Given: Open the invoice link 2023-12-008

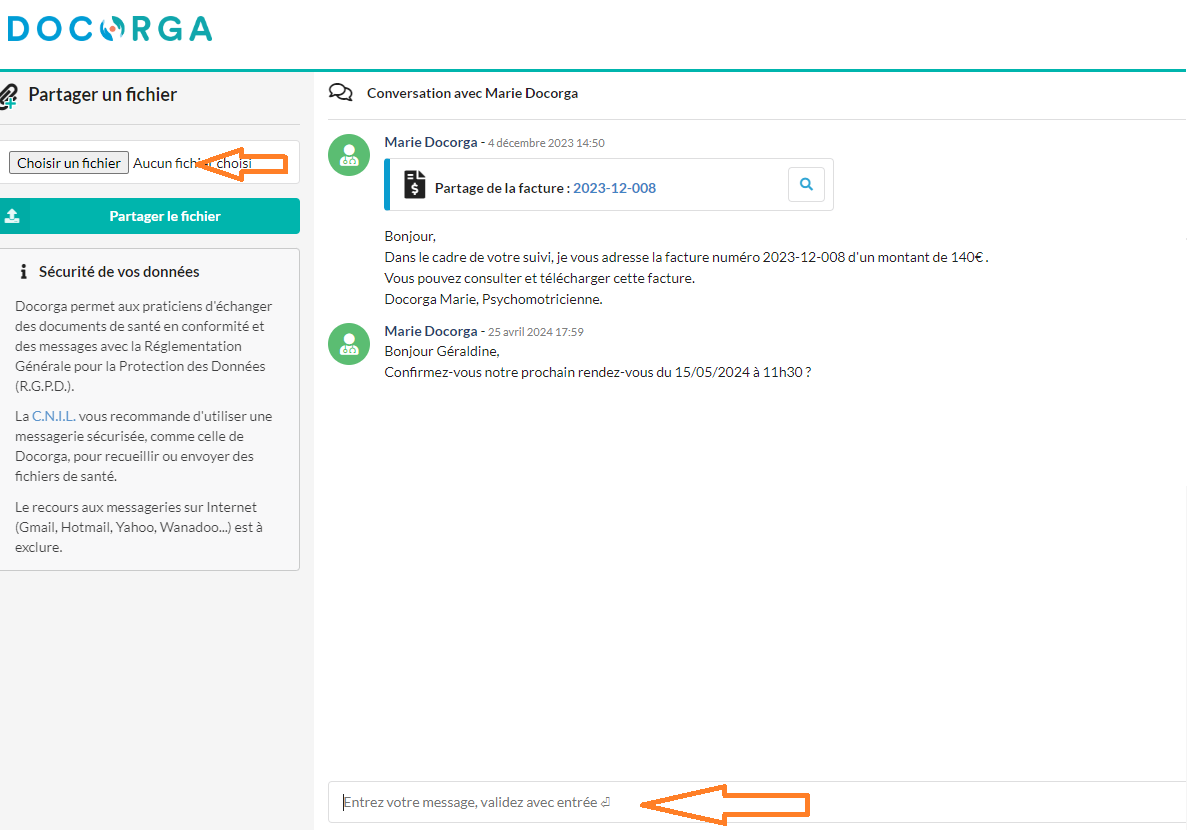Looking at the screenshot, I should pos(614,188).
